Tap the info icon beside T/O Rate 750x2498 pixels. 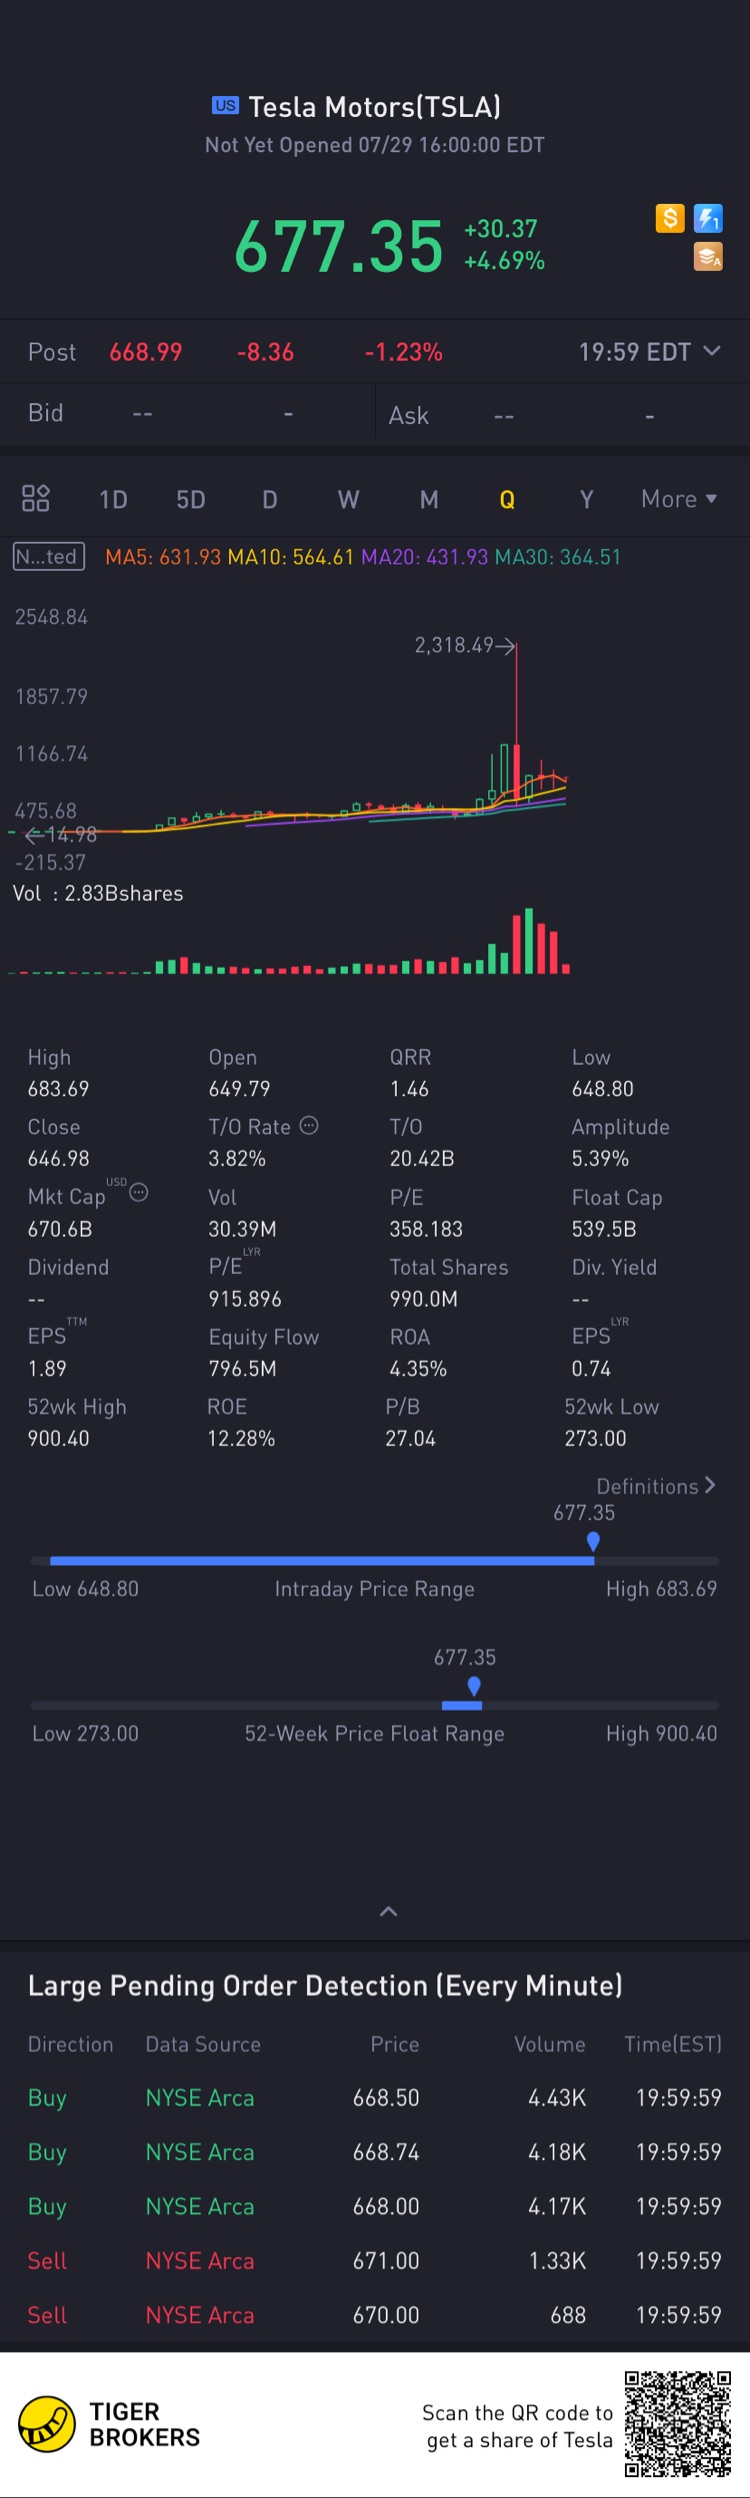click(310, 1125)
